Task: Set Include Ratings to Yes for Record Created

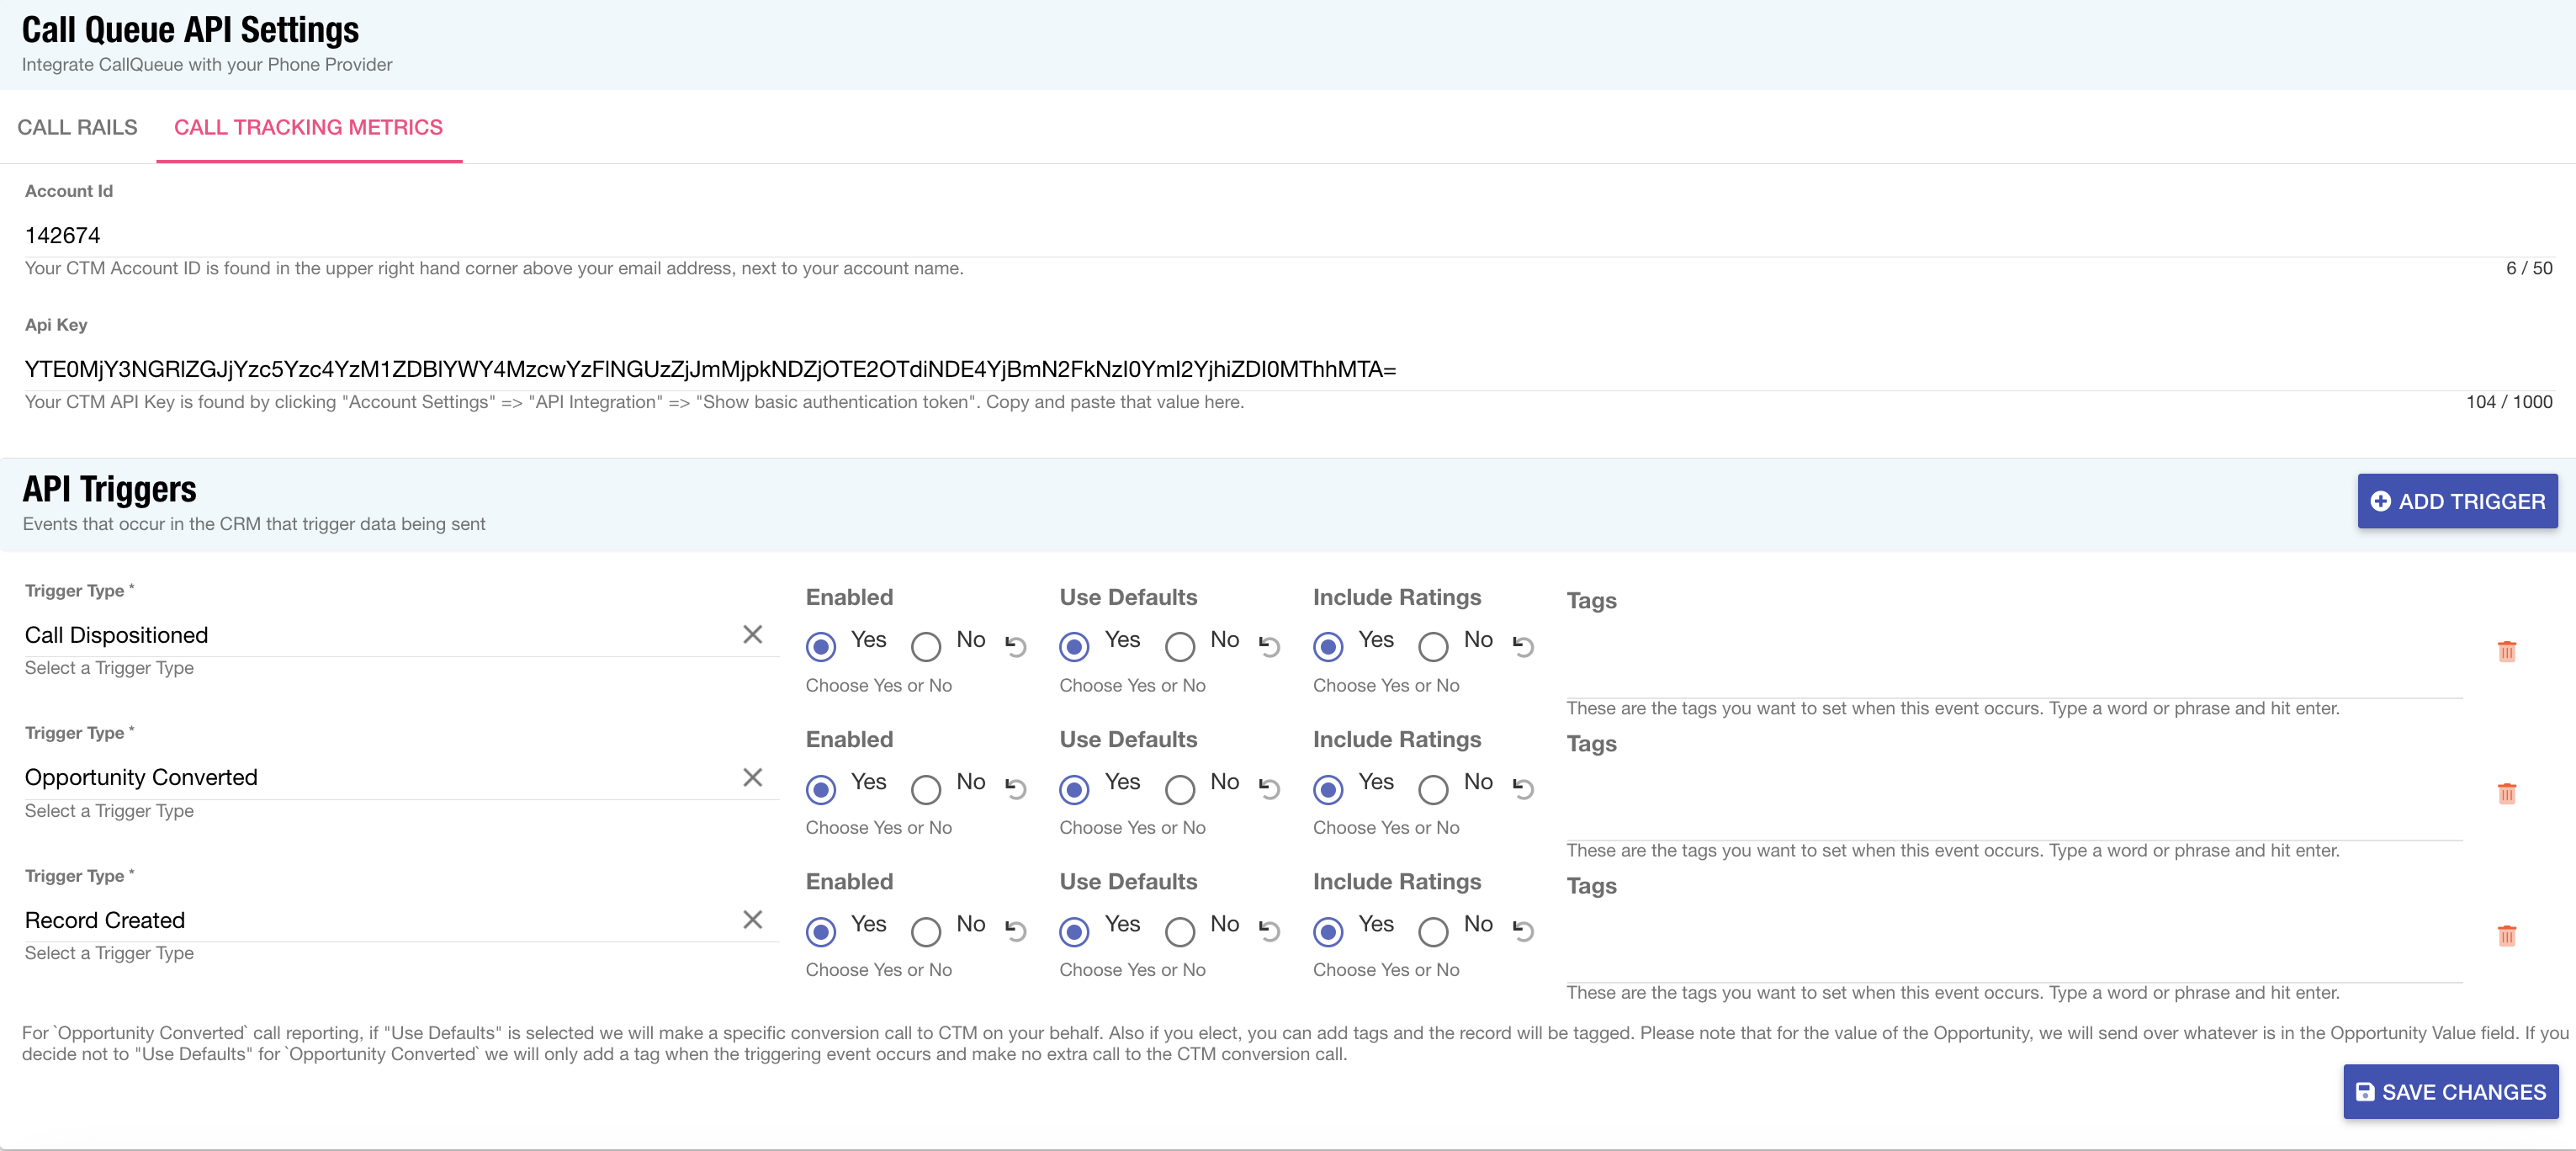Action: pos(1328,931)
